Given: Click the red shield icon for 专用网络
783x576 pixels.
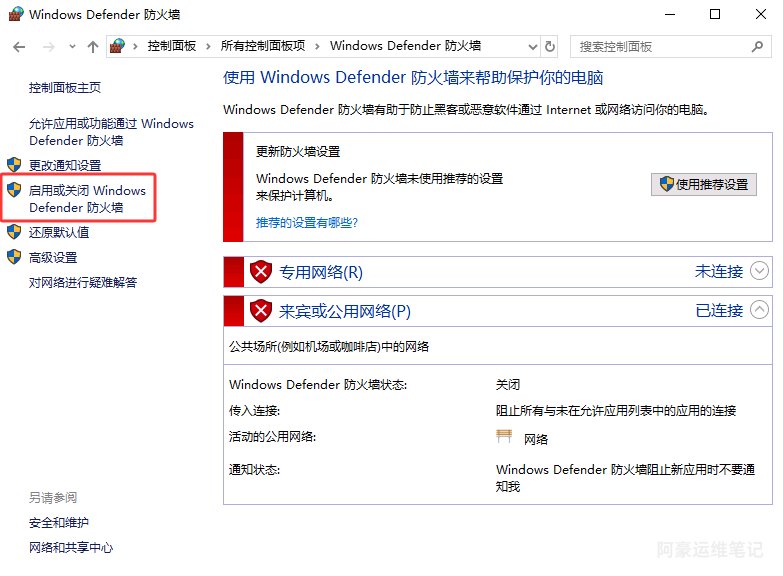Looking at the screenshot, I should (261, 272).
